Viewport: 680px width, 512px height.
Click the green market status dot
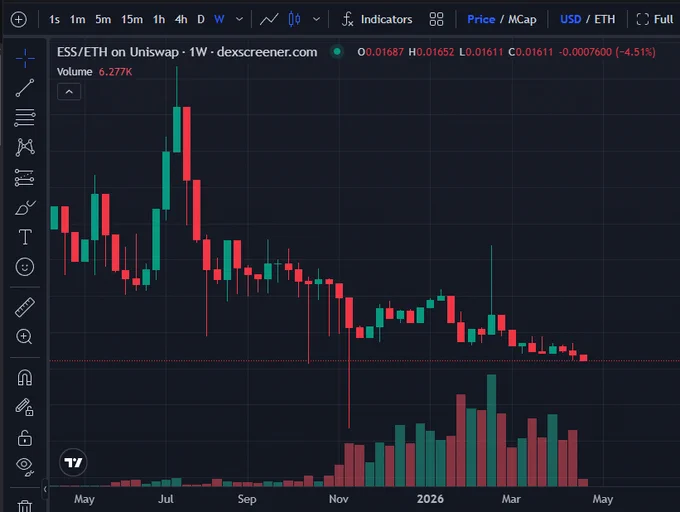coord(337,52)
